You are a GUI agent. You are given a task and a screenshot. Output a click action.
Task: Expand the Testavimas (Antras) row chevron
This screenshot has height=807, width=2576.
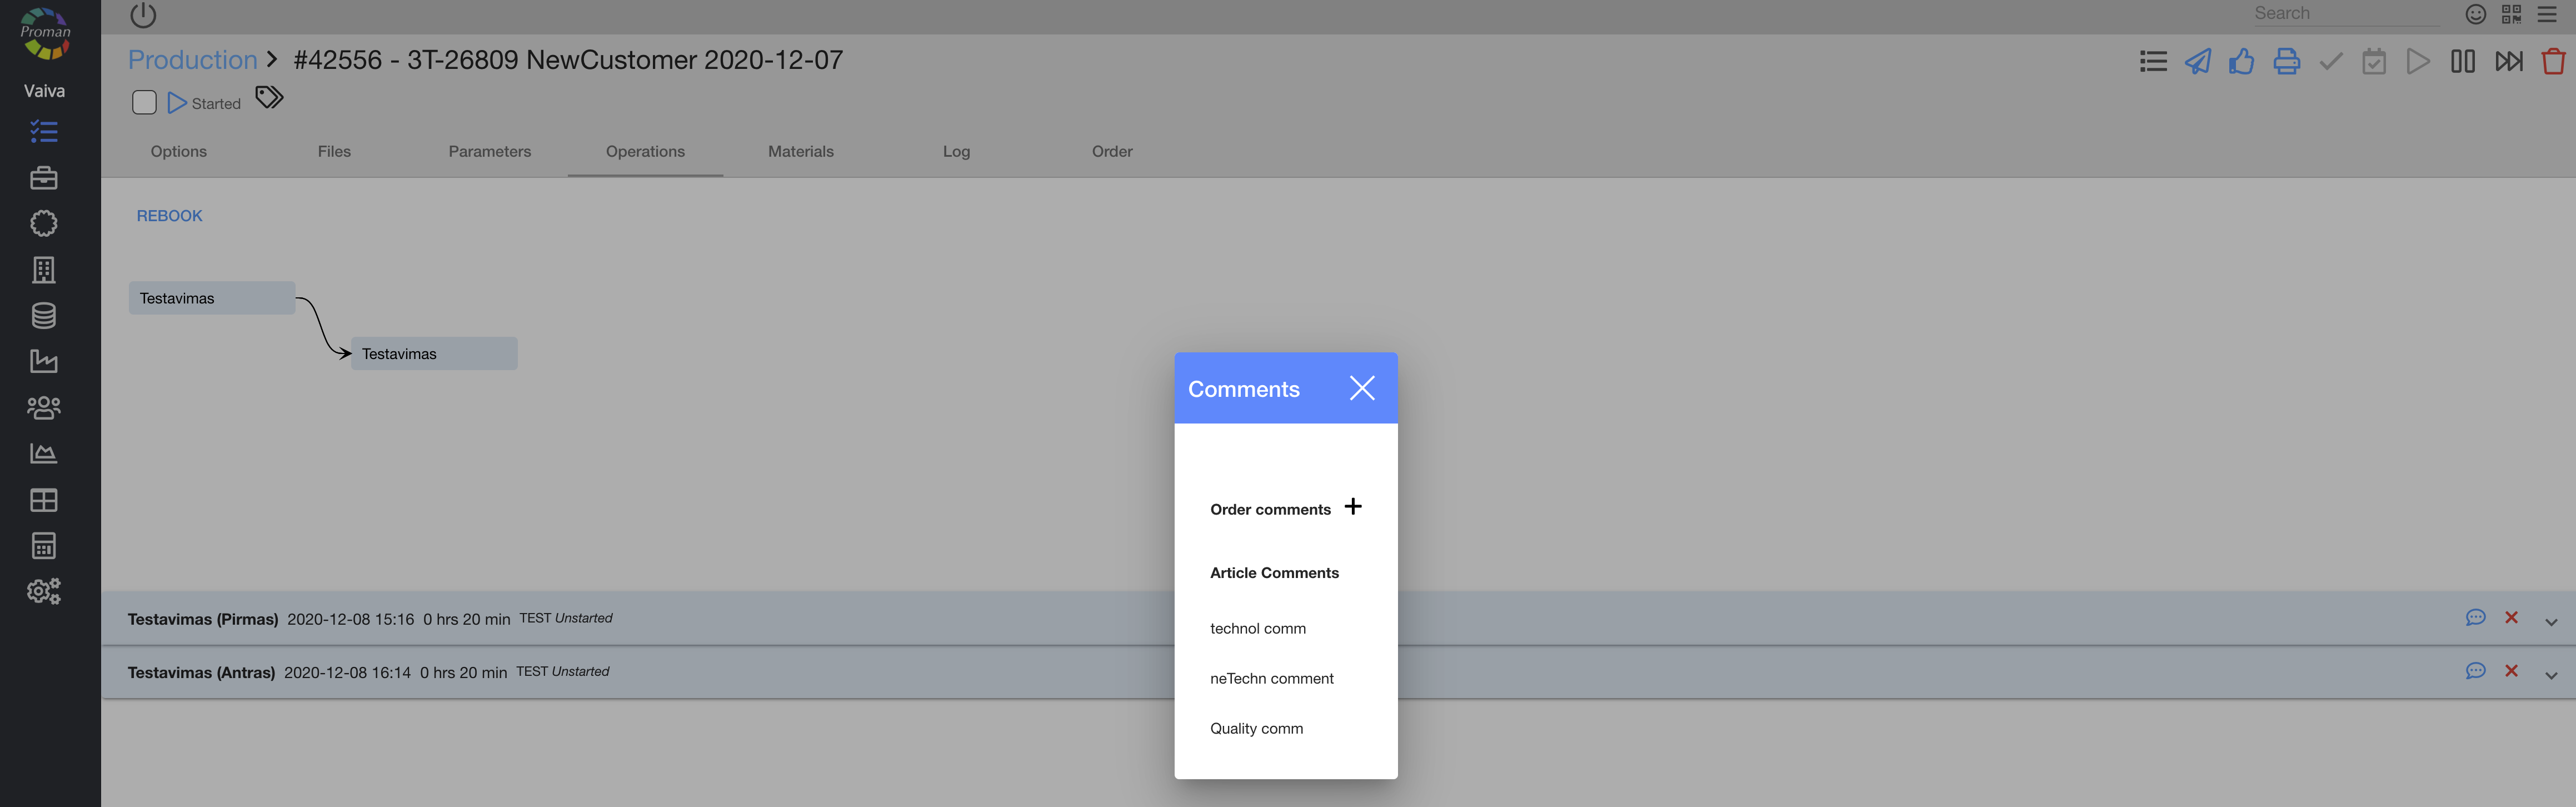coord(2551,675)
